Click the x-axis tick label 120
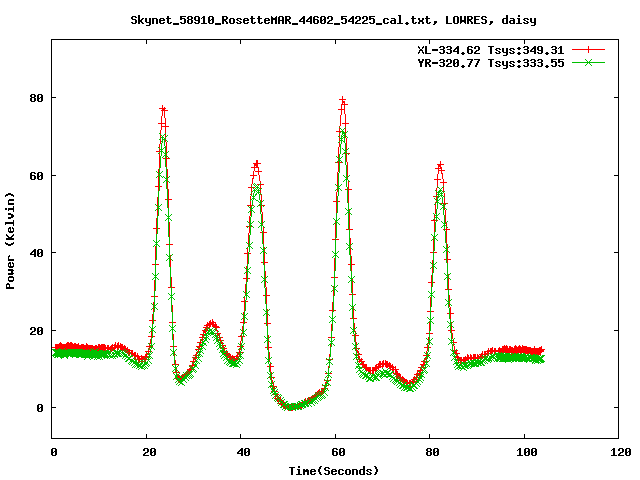The height and width of the screenshot is (480, 640). (x=621, y=452)
